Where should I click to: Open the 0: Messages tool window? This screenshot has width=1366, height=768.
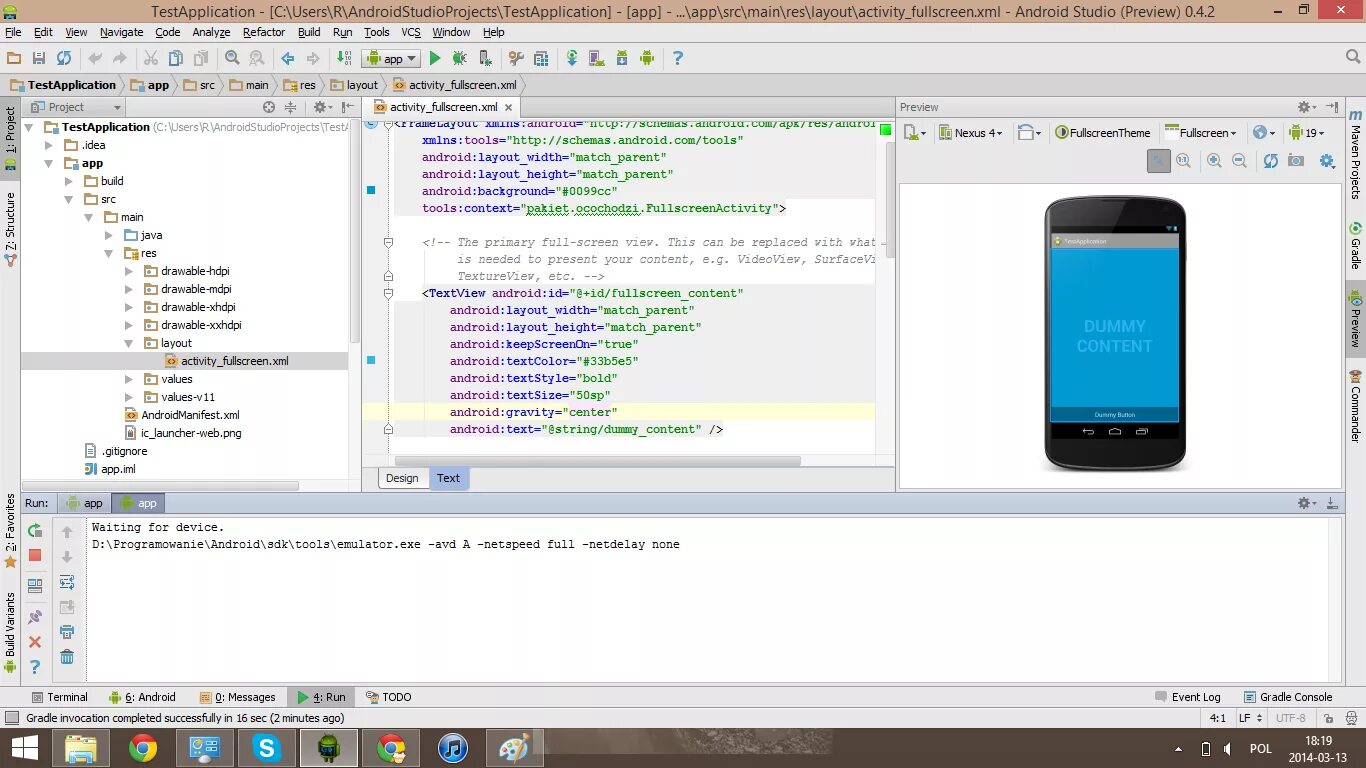237,697
